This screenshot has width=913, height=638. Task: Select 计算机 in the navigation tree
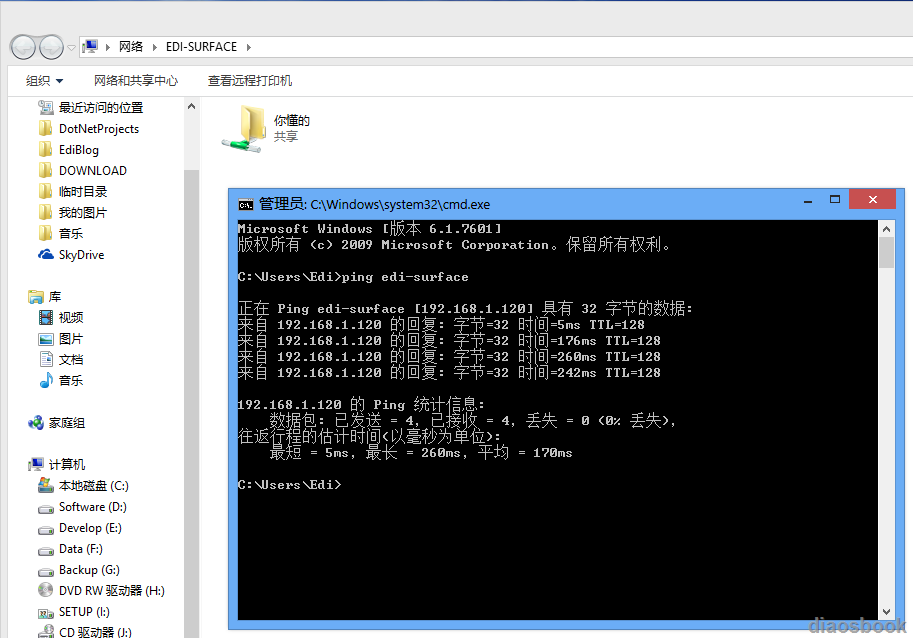[x=67, y=465]
